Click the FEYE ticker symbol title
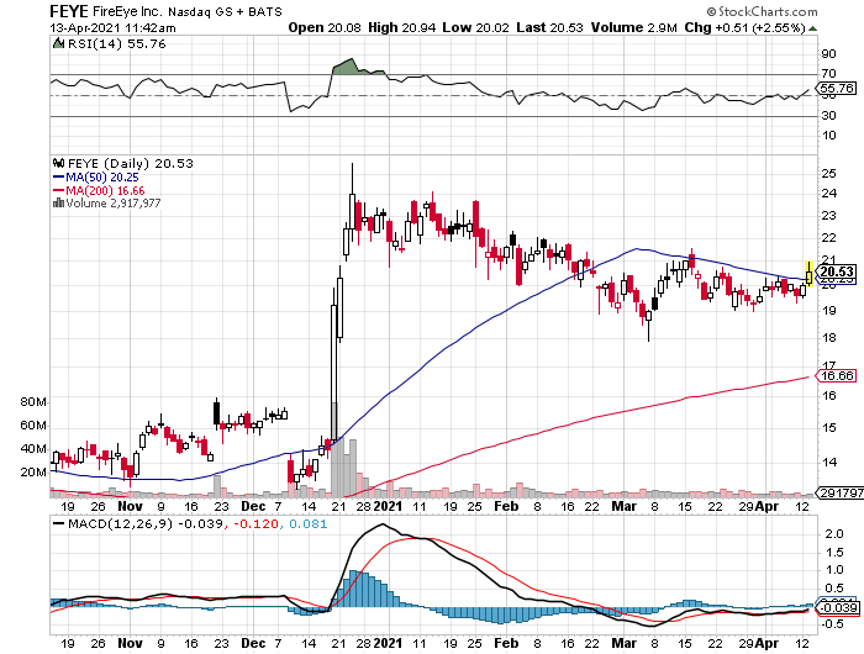Image resolution: width=864 pixels, height=654 pixels. click(x=69, y=11)
